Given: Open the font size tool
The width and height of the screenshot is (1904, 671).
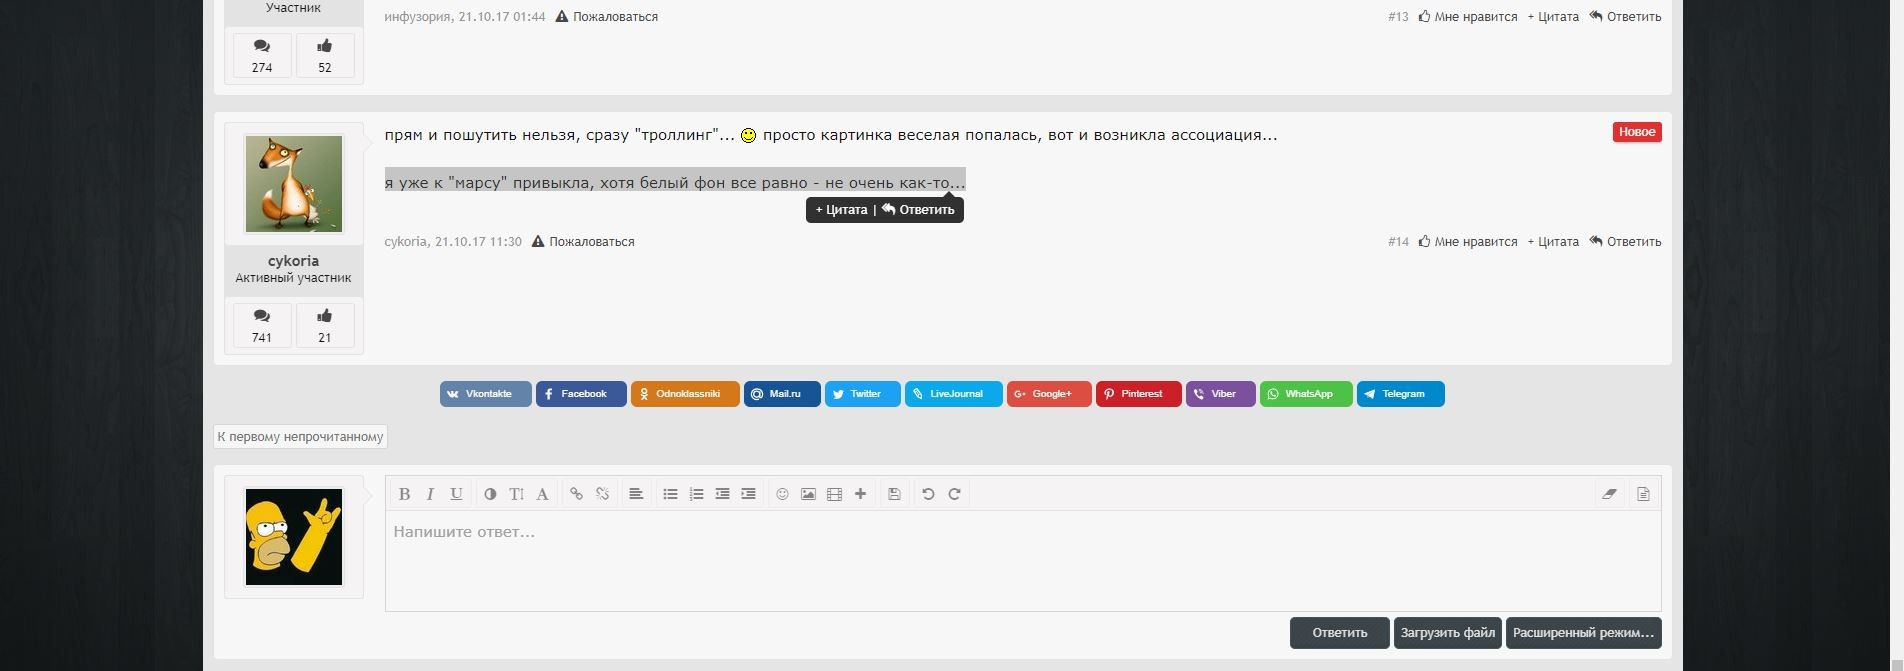Looking at the screenshot, I should coord(516,494).
